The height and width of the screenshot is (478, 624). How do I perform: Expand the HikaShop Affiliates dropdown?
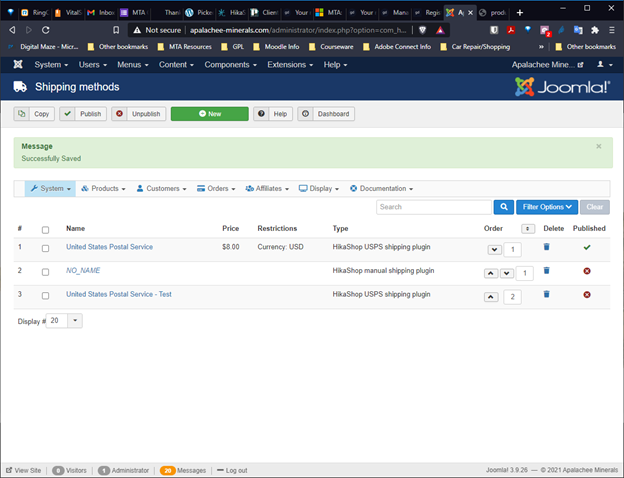(267, 189)
